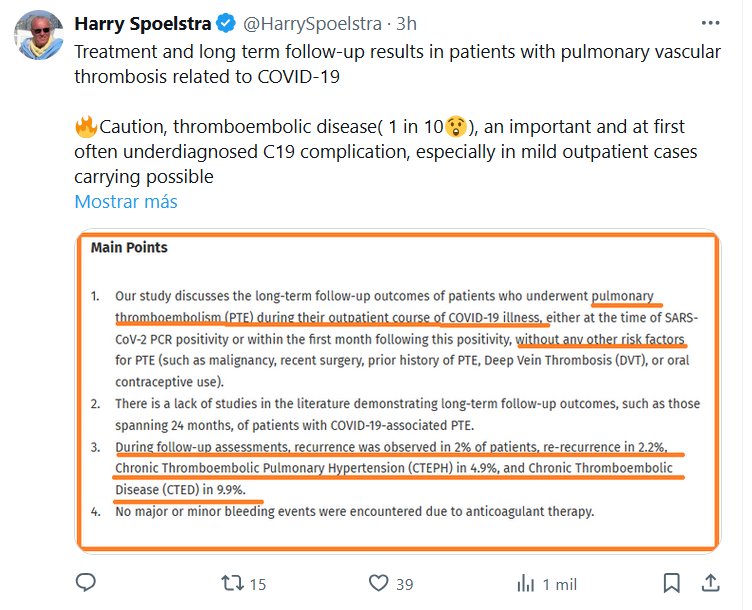Click the fire emoji in tweet text
The width and height of the screenshot is (752, 610).
point(85,128)
